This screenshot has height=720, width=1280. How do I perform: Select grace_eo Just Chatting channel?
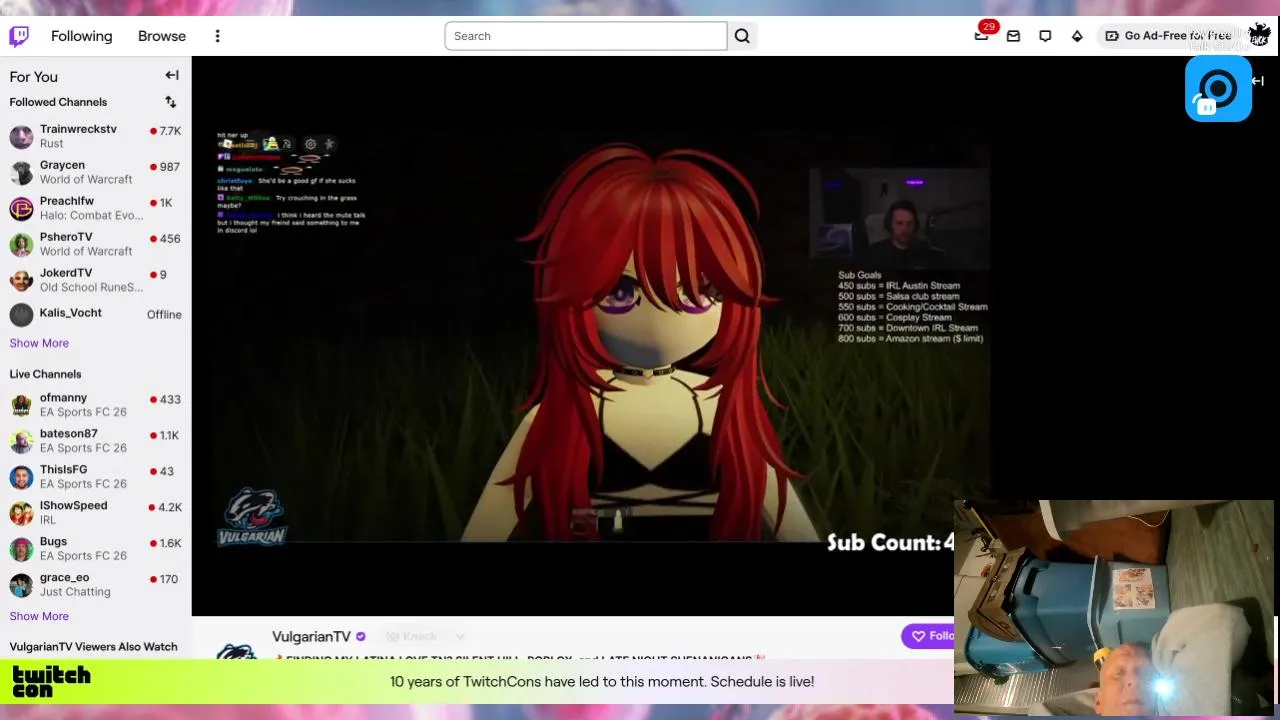pyautogui.click(x=95, y=584)
